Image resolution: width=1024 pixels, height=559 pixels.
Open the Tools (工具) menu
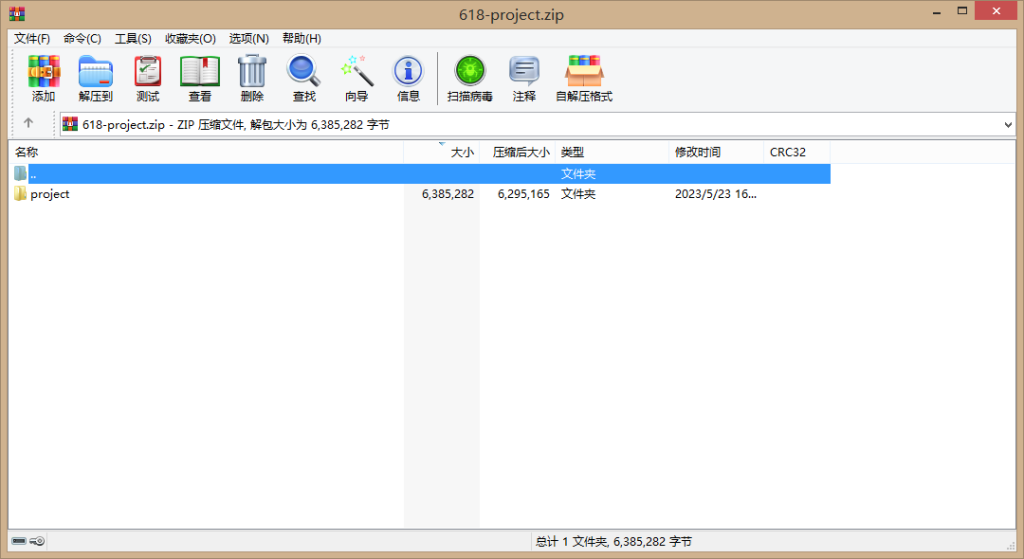tap(133, 39)
